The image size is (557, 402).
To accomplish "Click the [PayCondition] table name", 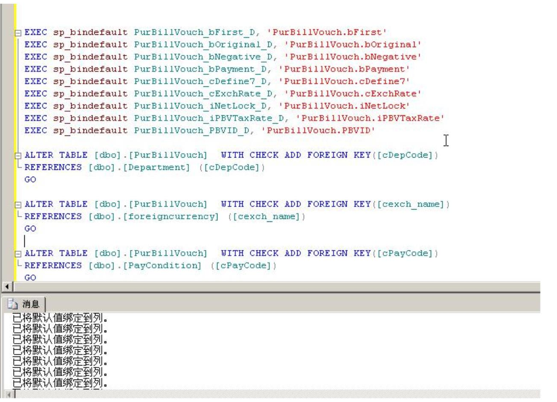I will click(x=162, y=265).
